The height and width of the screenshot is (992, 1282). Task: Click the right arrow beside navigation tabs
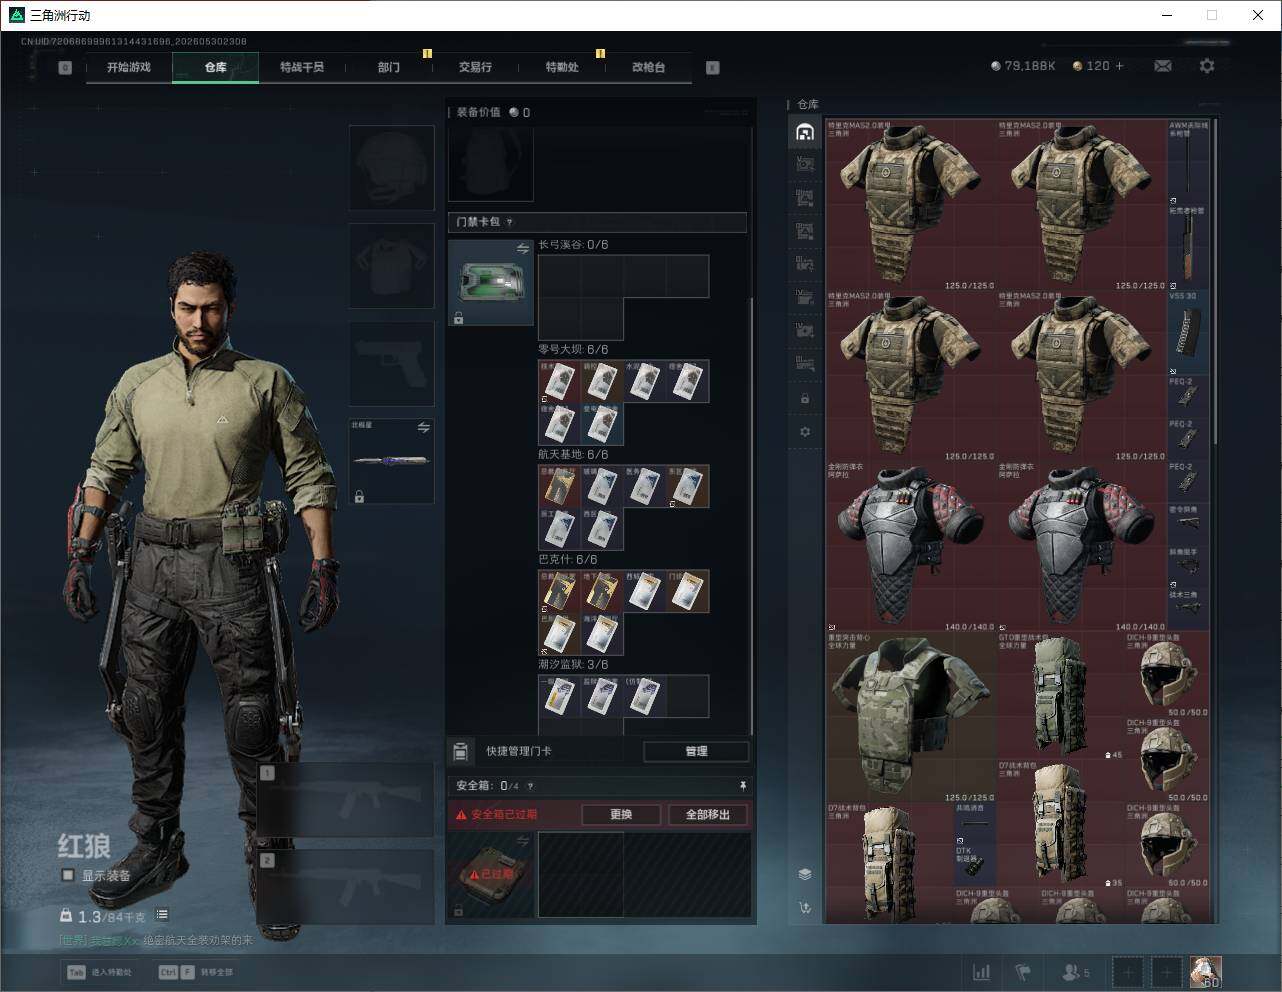[713, 68]
